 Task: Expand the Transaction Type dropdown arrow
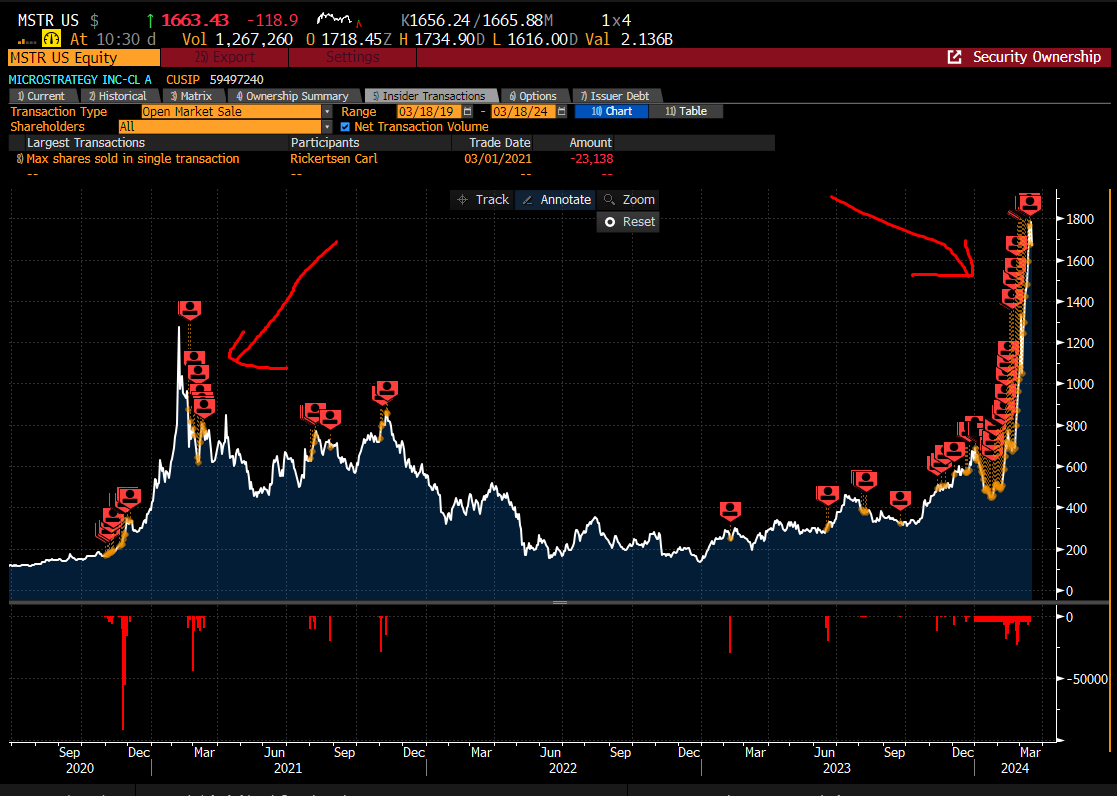click(327, 112)
